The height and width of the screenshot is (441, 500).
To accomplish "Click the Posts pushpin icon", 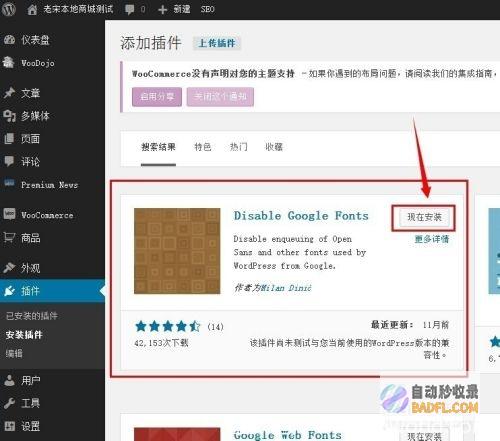I will click(x=9, y=93).
